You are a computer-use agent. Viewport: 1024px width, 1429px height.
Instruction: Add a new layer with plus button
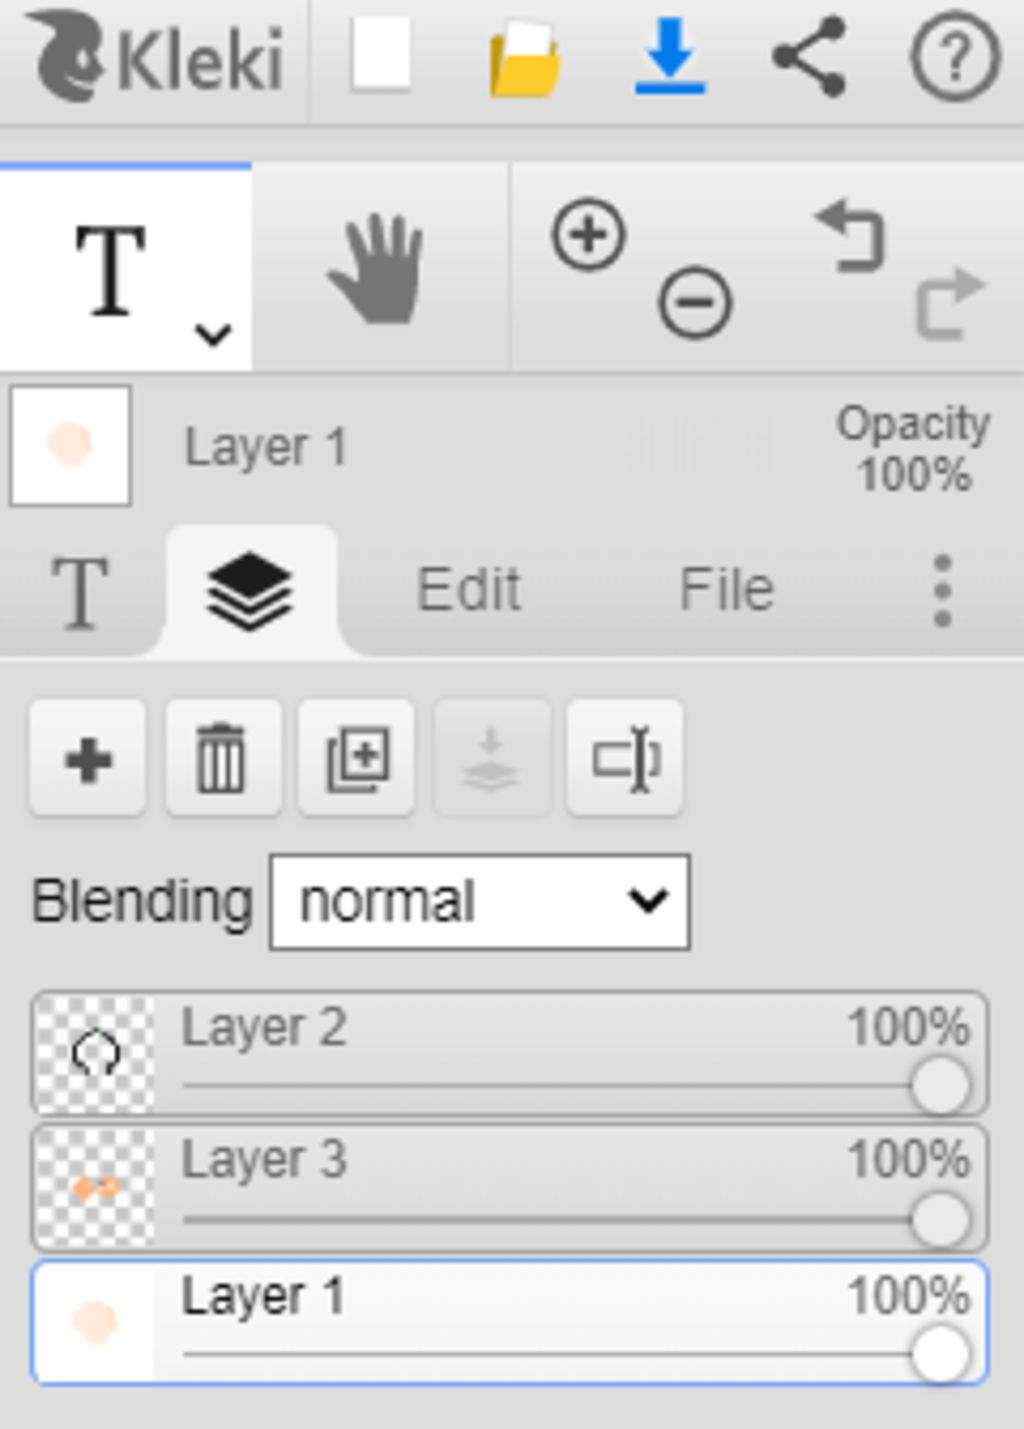(88, 759)
